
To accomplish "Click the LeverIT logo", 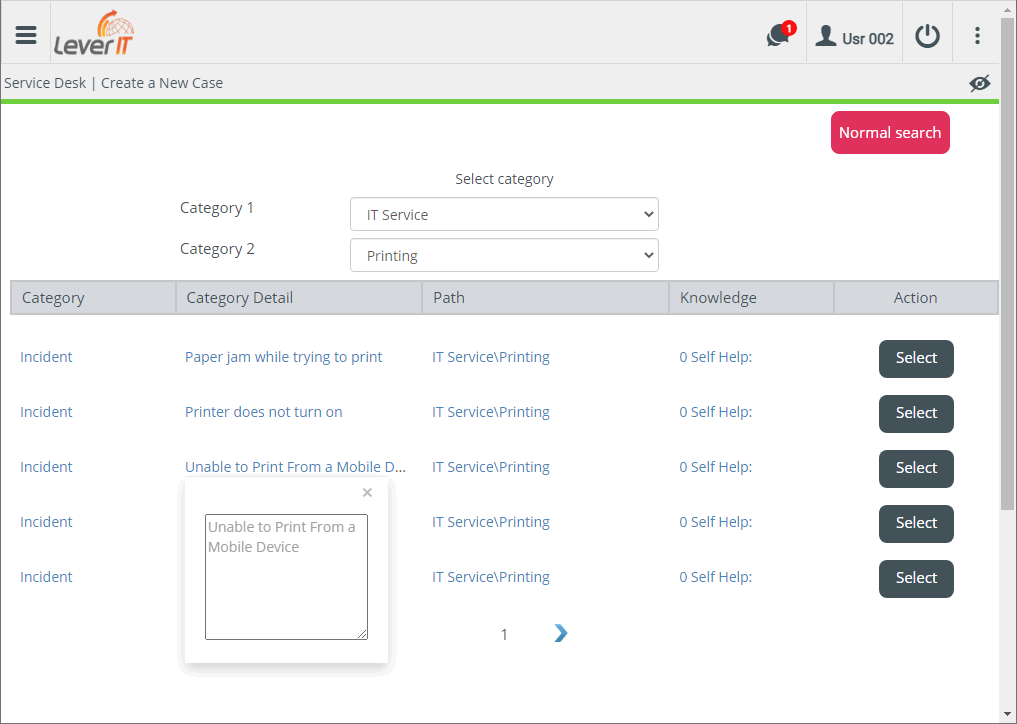I will coord(94,33).
